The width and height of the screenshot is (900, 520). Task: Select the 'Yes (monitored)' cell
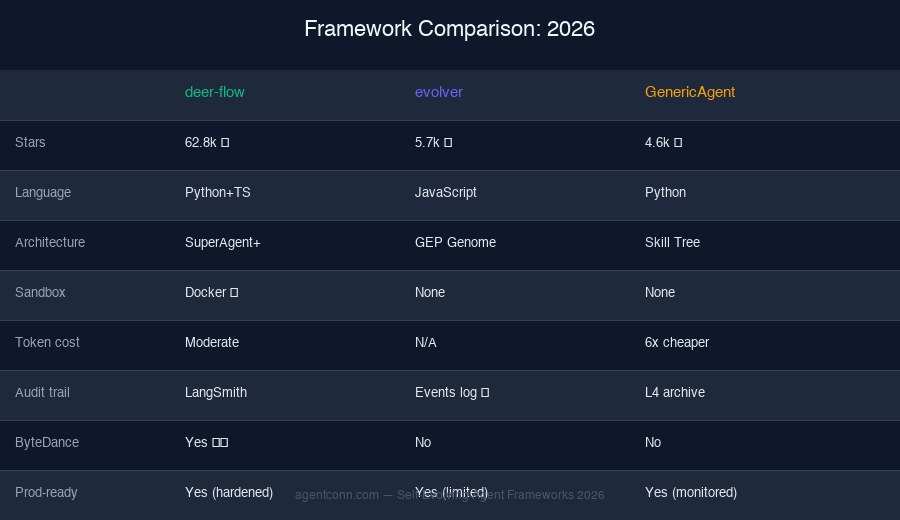click(x=691, y=492)
